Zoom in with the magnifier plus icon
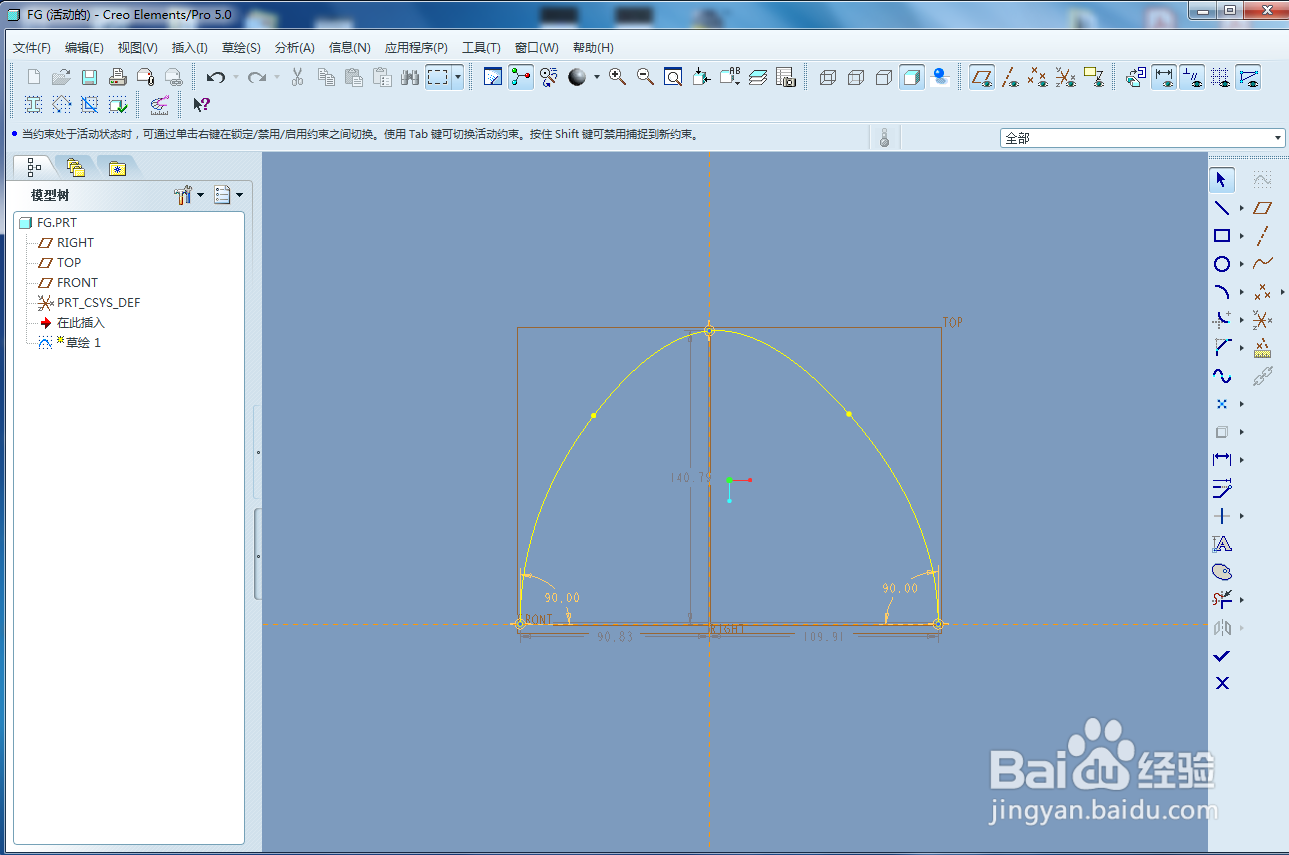 [x=617, y=77]
